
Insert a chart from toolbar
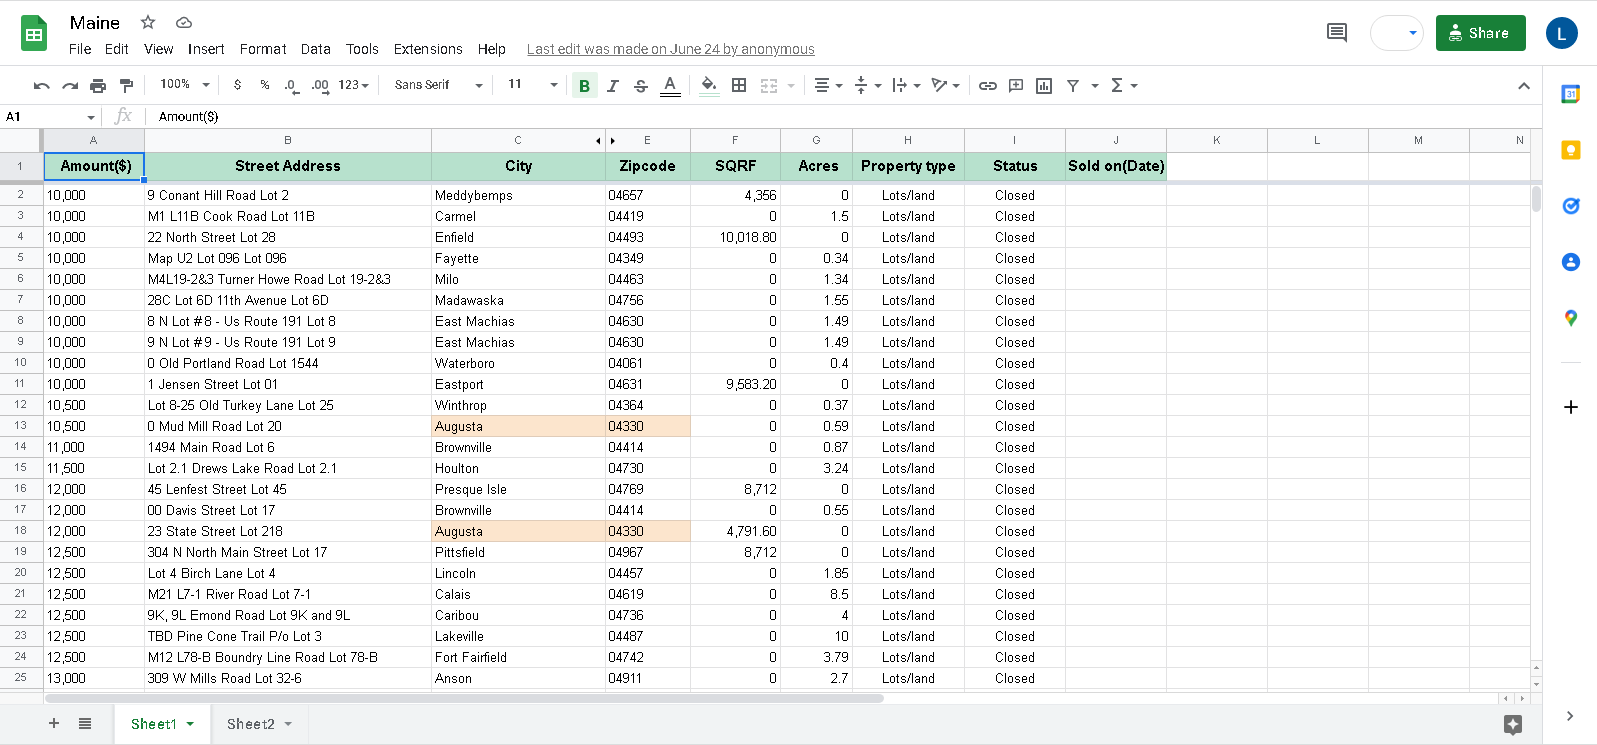click(1044, 86)
